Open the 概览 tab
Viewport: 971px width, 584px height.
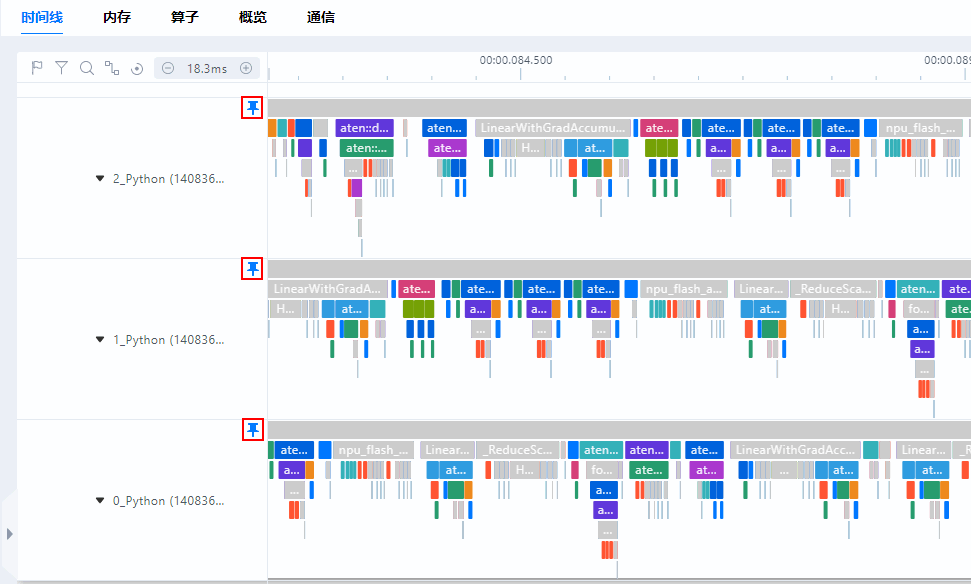(x=253, y=17)
